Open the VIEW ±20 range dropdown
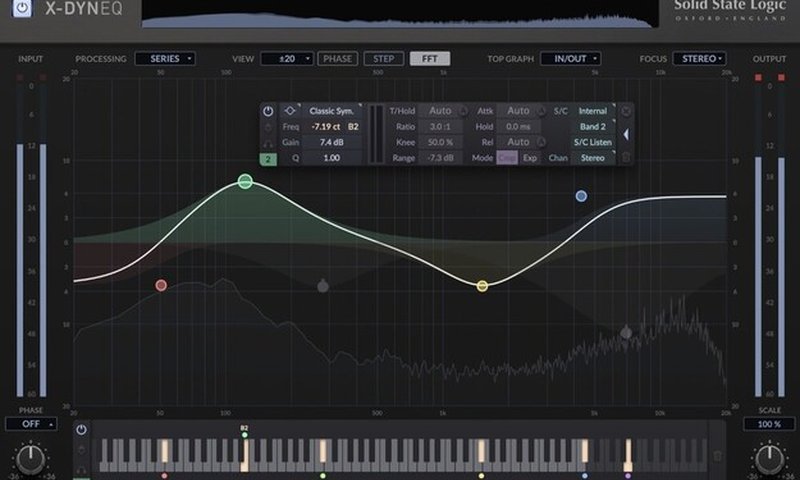 point(287,59)
